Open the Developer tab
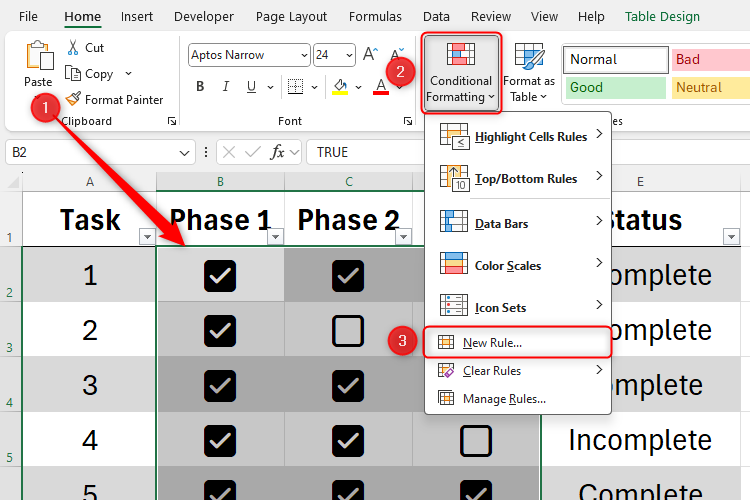Screen dimensions: 750x500 (204, 17)
